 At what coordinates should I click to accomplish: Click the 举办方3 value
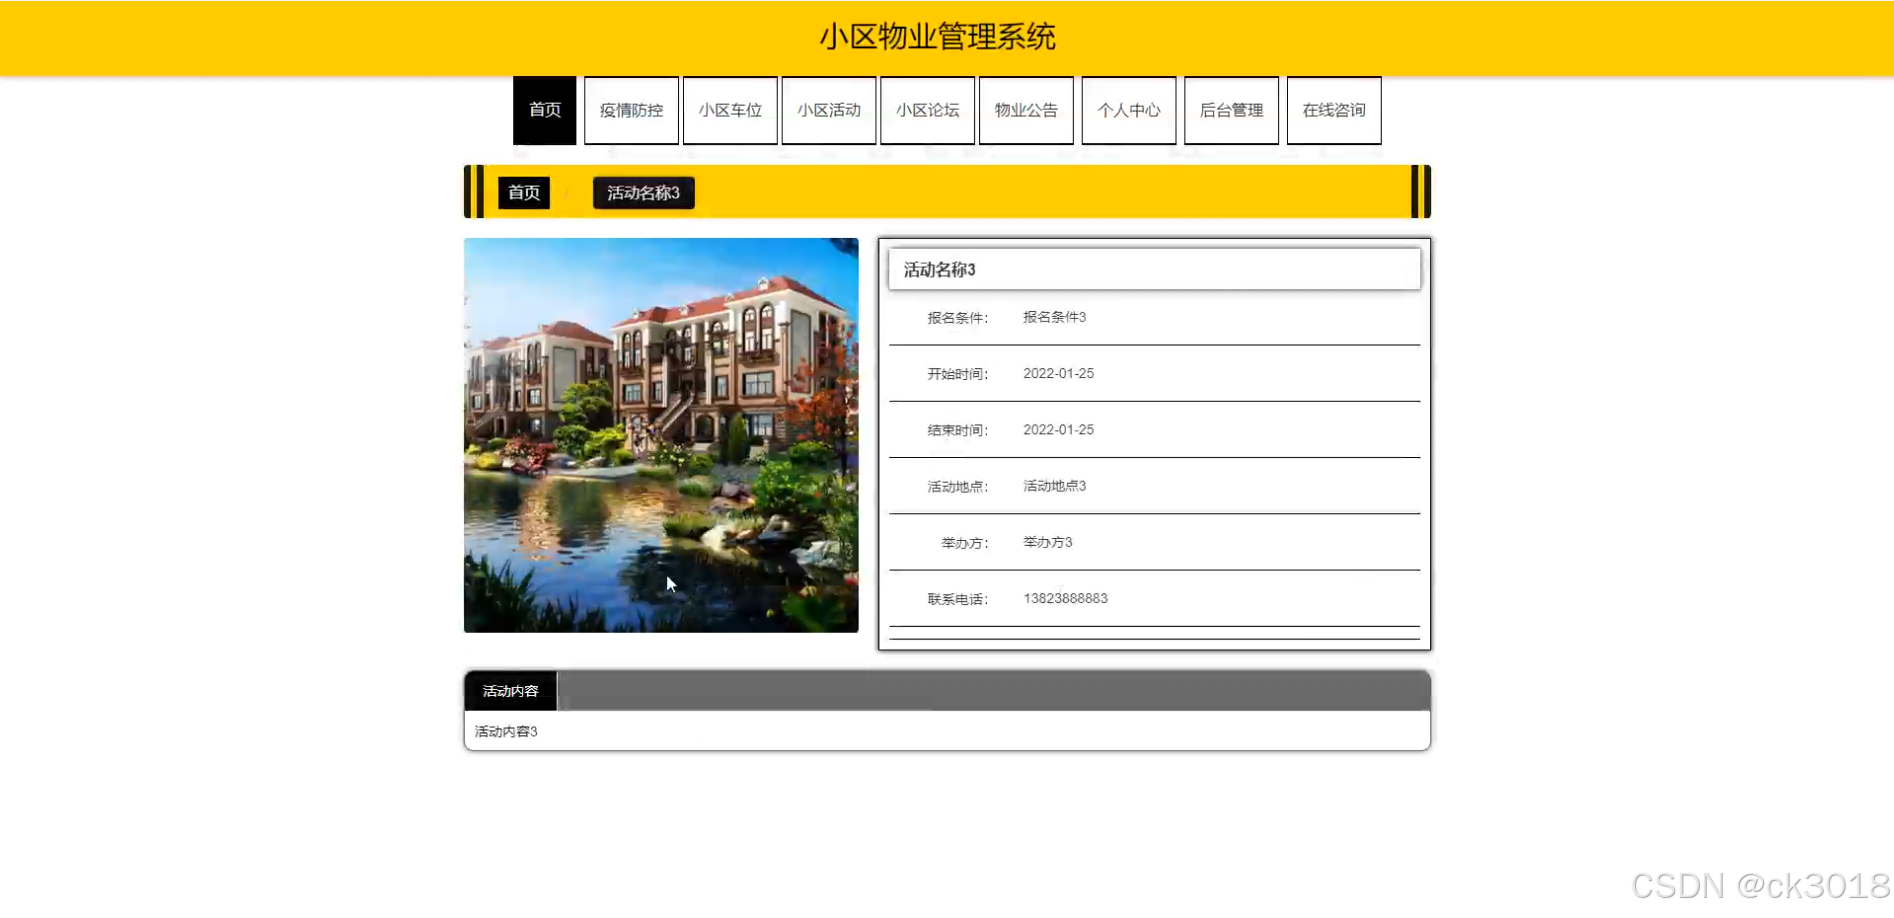pos(1047,542)
